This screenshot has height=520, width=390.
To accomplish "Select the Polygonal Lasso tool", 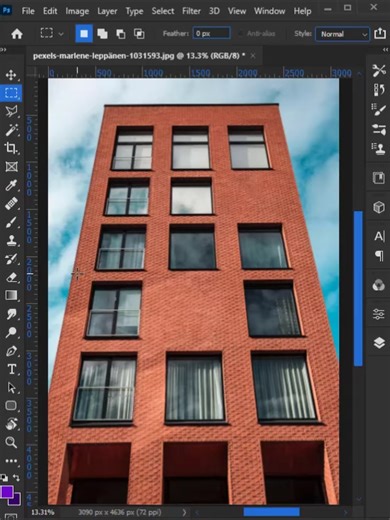I will click(x=11, y=111).
